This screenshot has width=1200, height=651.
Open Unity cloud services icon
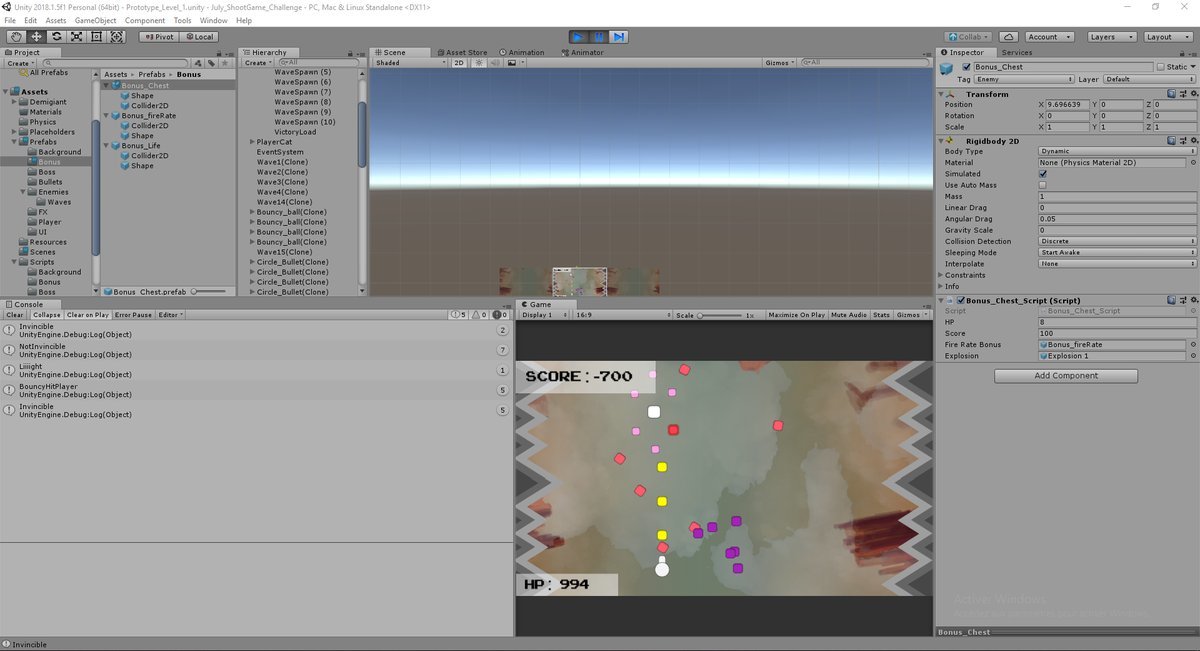click(1007, 37)
